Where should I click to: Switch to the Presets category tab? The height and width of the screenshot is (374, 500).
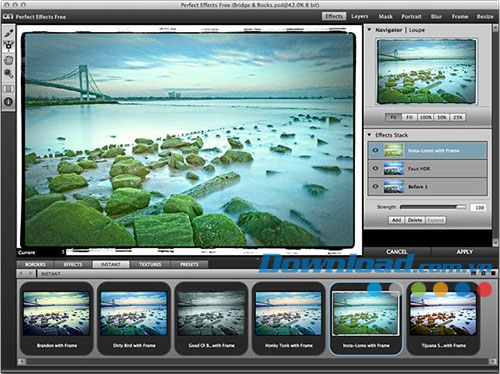tap(189, 264)
